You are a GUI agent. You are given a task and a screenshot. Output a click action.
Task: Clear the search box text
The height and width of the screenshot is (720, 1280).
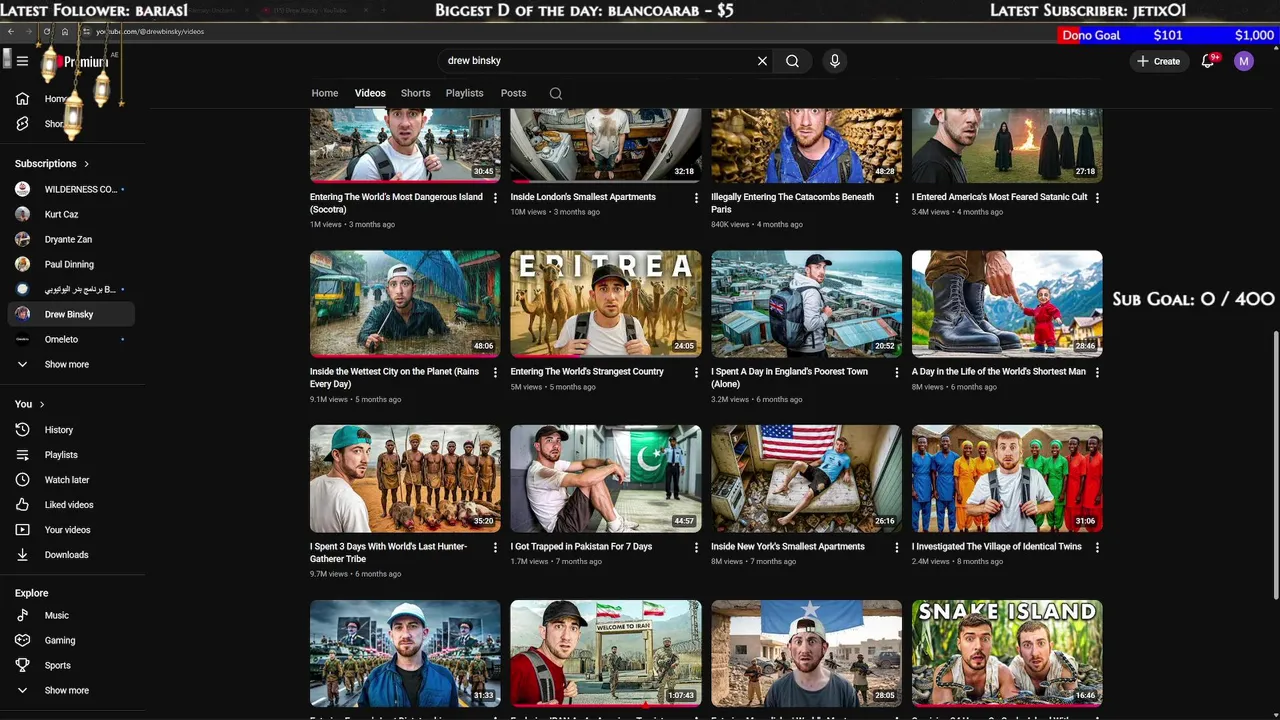click(x=762, y=61)
